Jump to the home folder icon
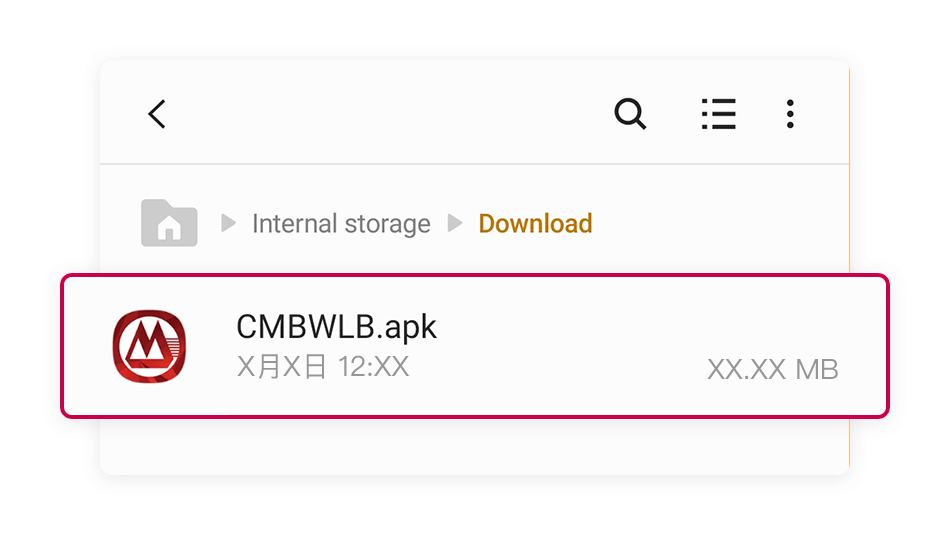The width and height of the screenshot is (950, 535). [x=169, y=223]
